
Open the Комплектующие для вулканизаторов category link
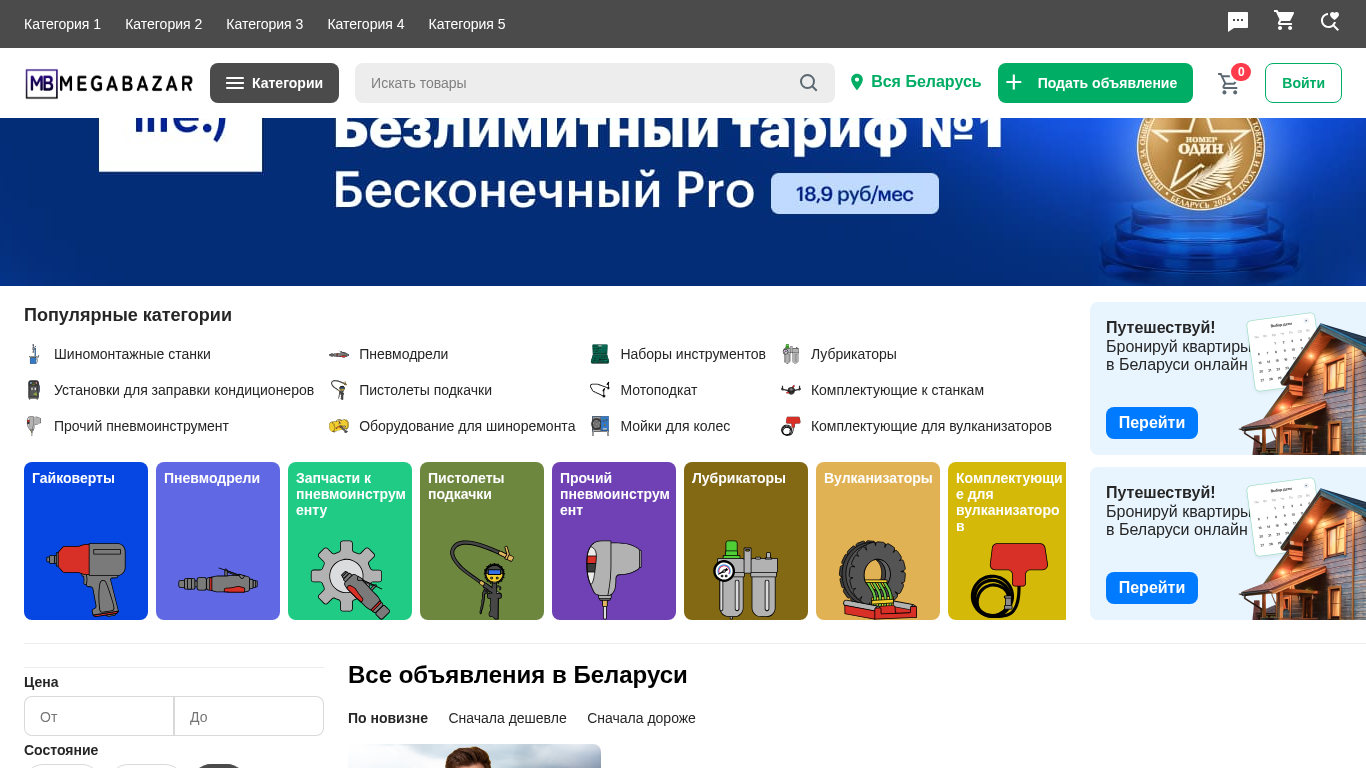(x=931, y=426)
